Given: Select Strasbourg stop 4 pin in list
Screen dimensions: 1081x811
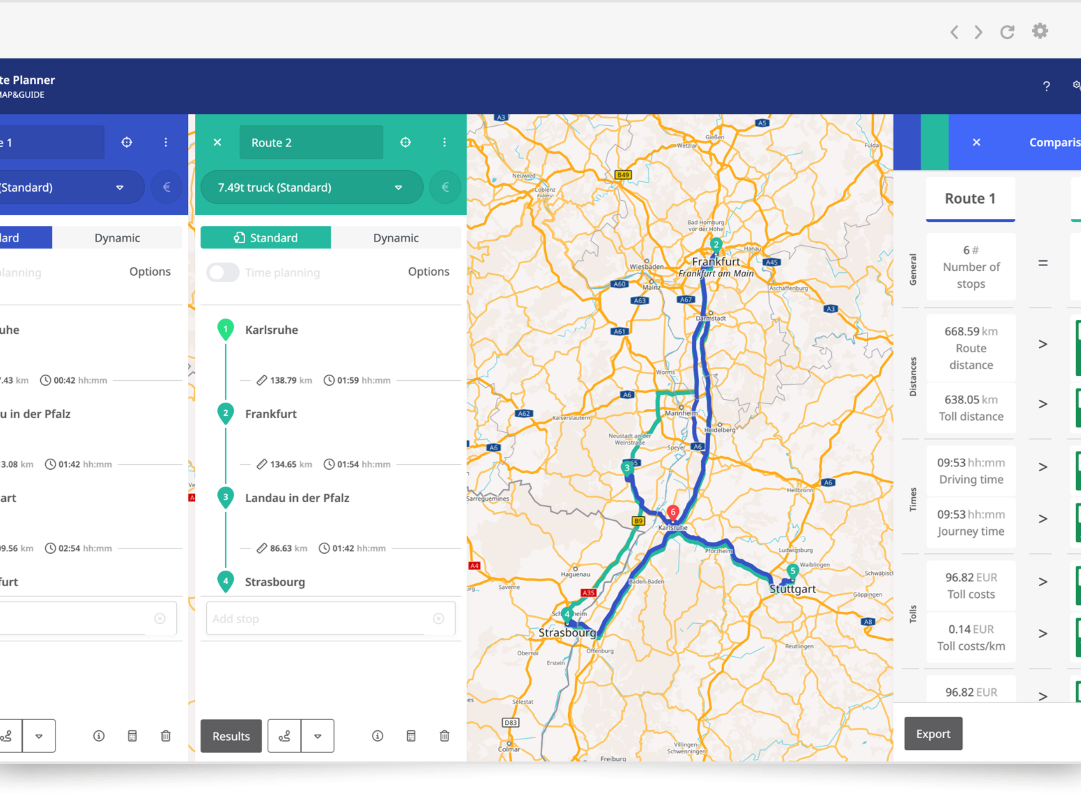Looking at the screenshot, I should 225,582.
